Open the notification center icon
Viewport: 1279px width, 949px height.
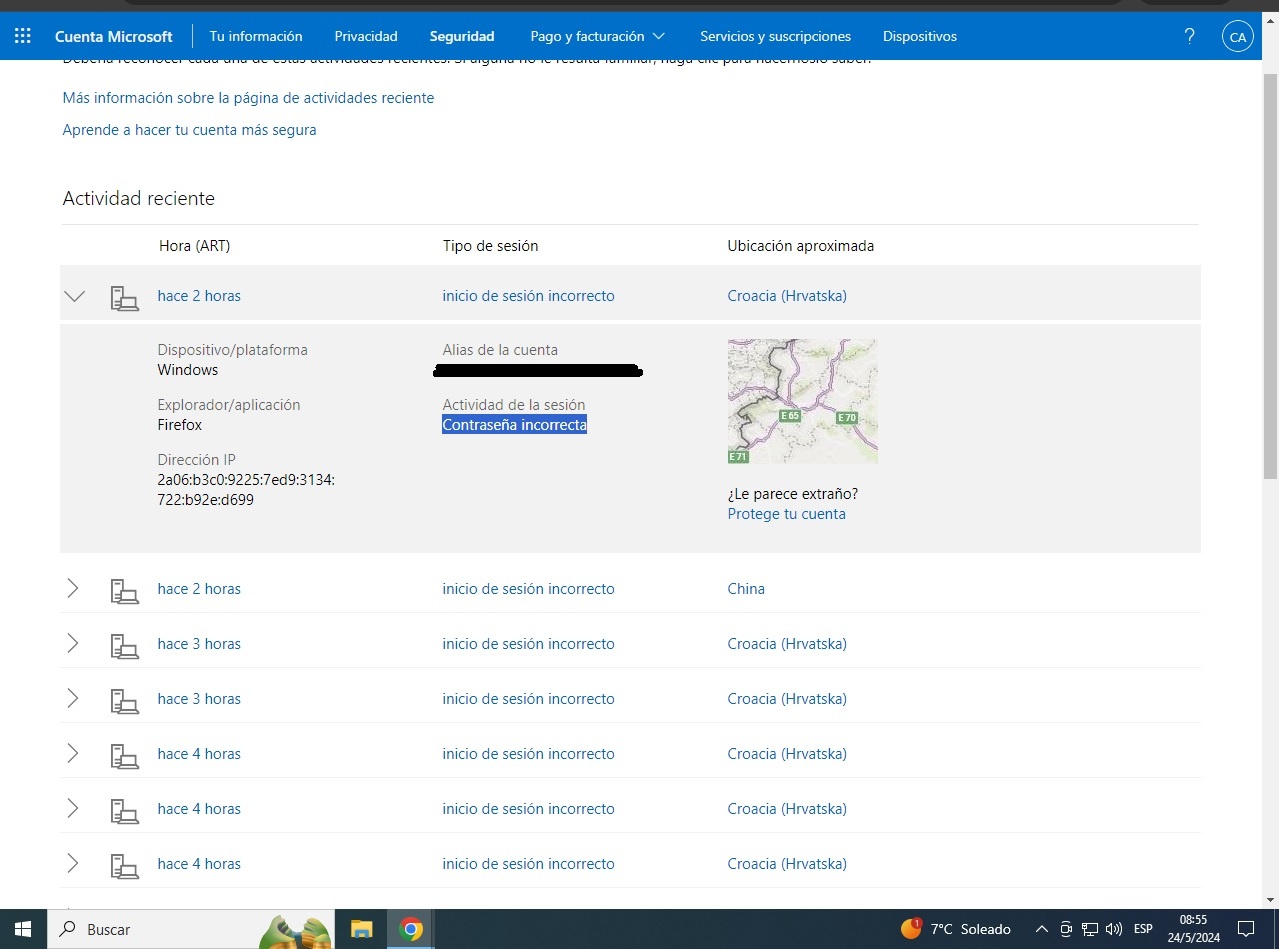[x=1245, y=929]
